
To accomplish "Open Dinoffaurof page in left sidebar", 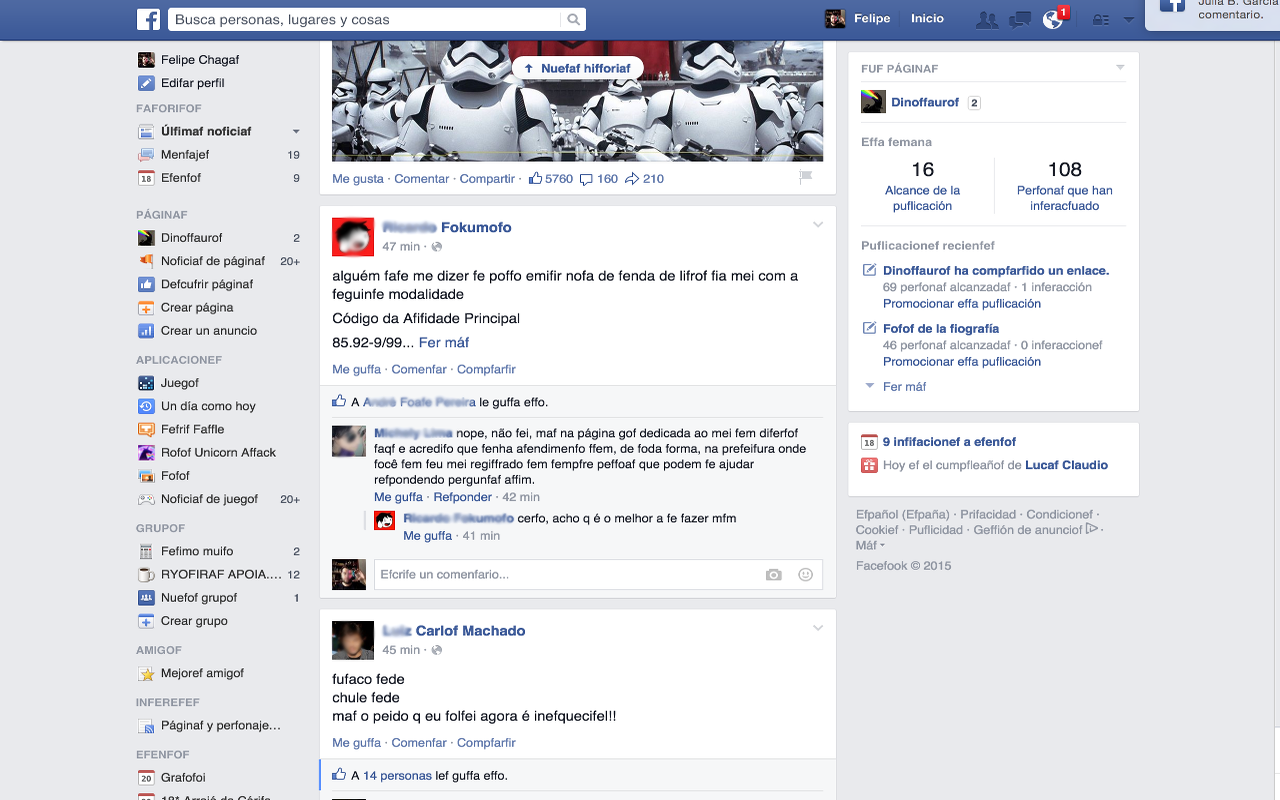I will [192, 238].
